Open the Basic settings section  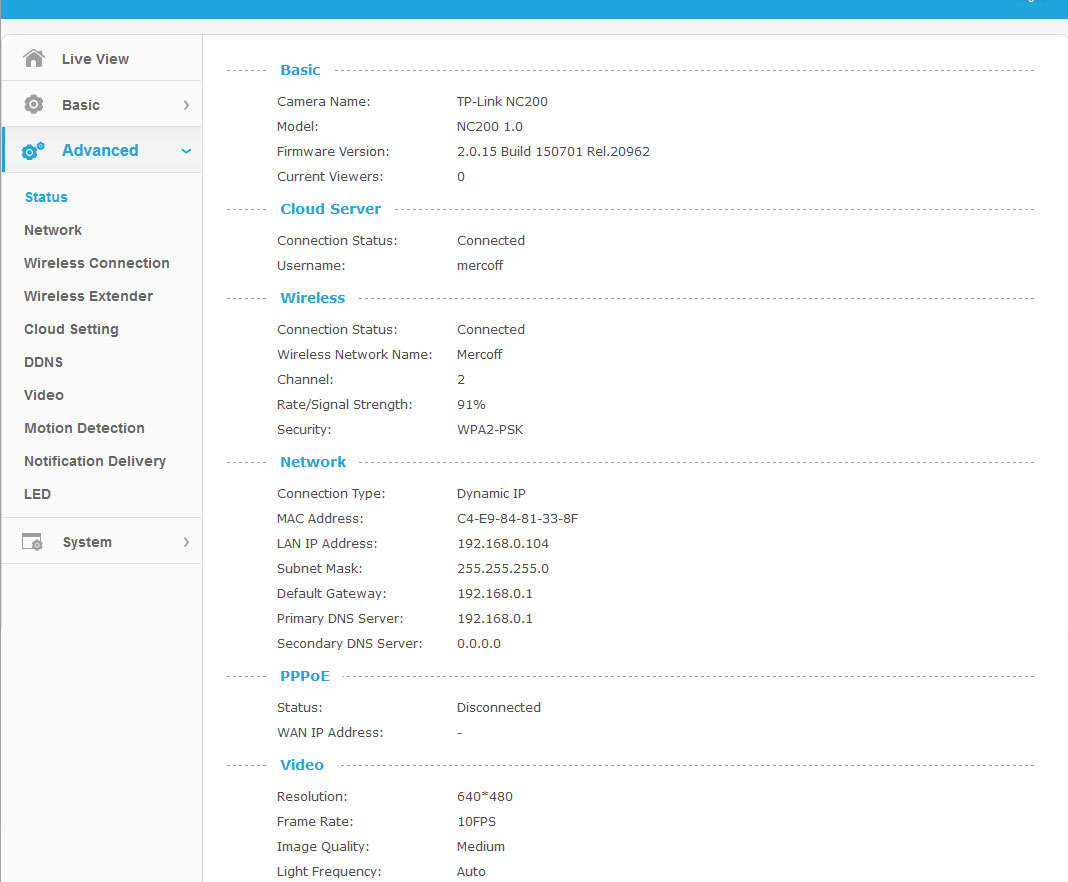coord(81,105)
